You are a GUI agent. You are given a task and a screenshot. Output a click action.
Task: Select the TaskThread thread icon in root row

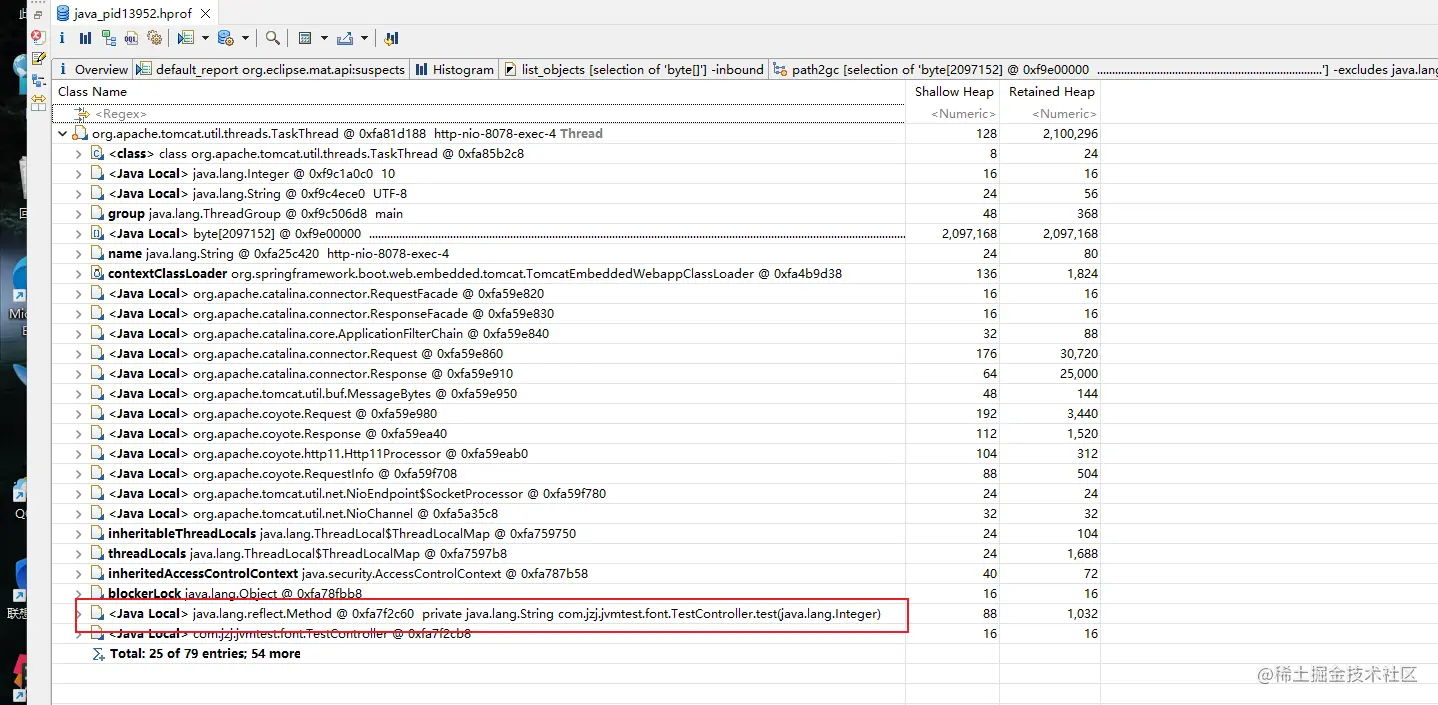coord(79,133)
